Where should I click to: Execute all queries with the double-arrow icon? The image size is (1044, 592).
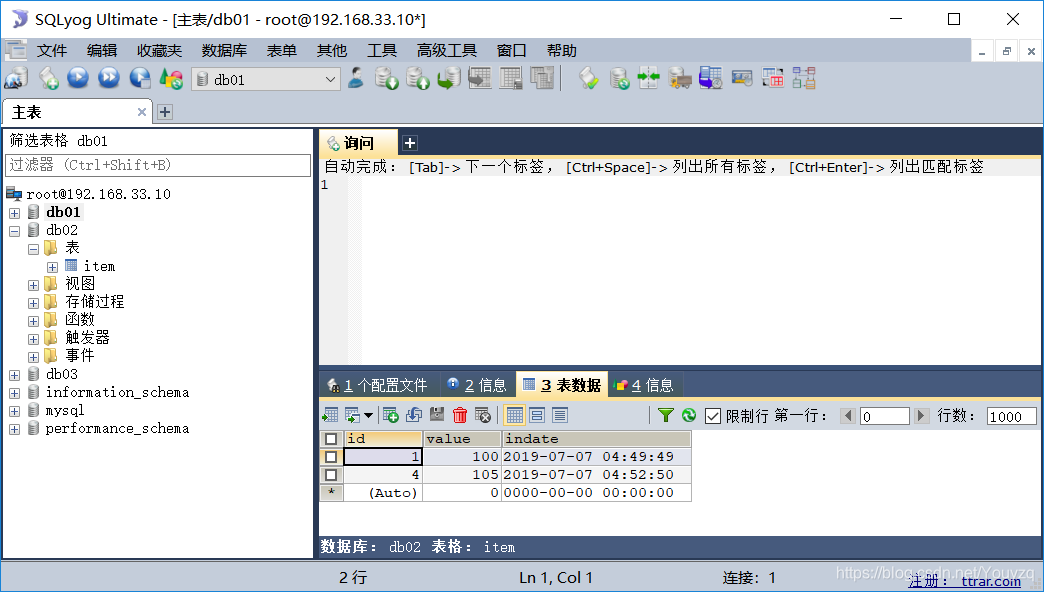tap(109, 79)
